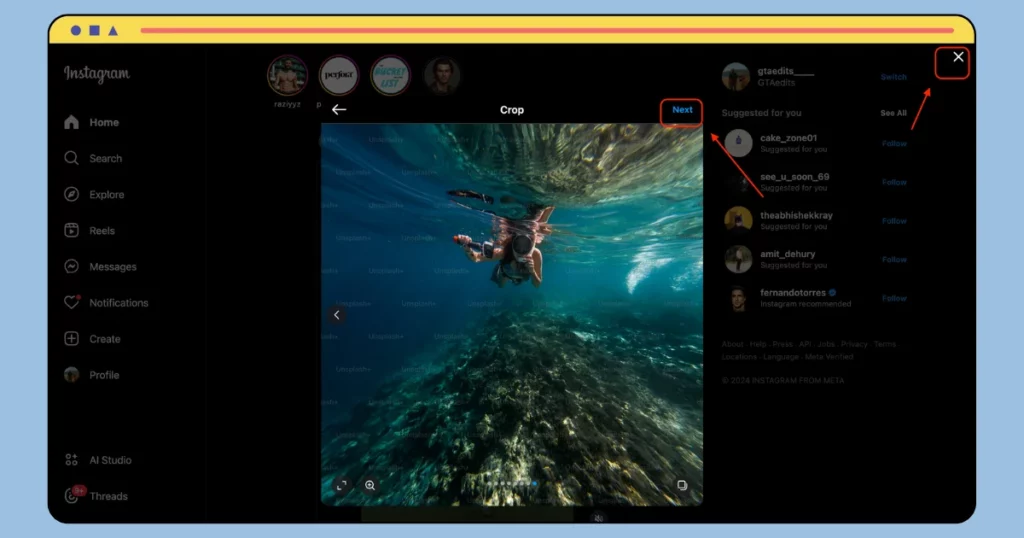The width and height of the screenshot is (1024, 538).
Task: Open Search from the sidebar
Action: point(93,158)
